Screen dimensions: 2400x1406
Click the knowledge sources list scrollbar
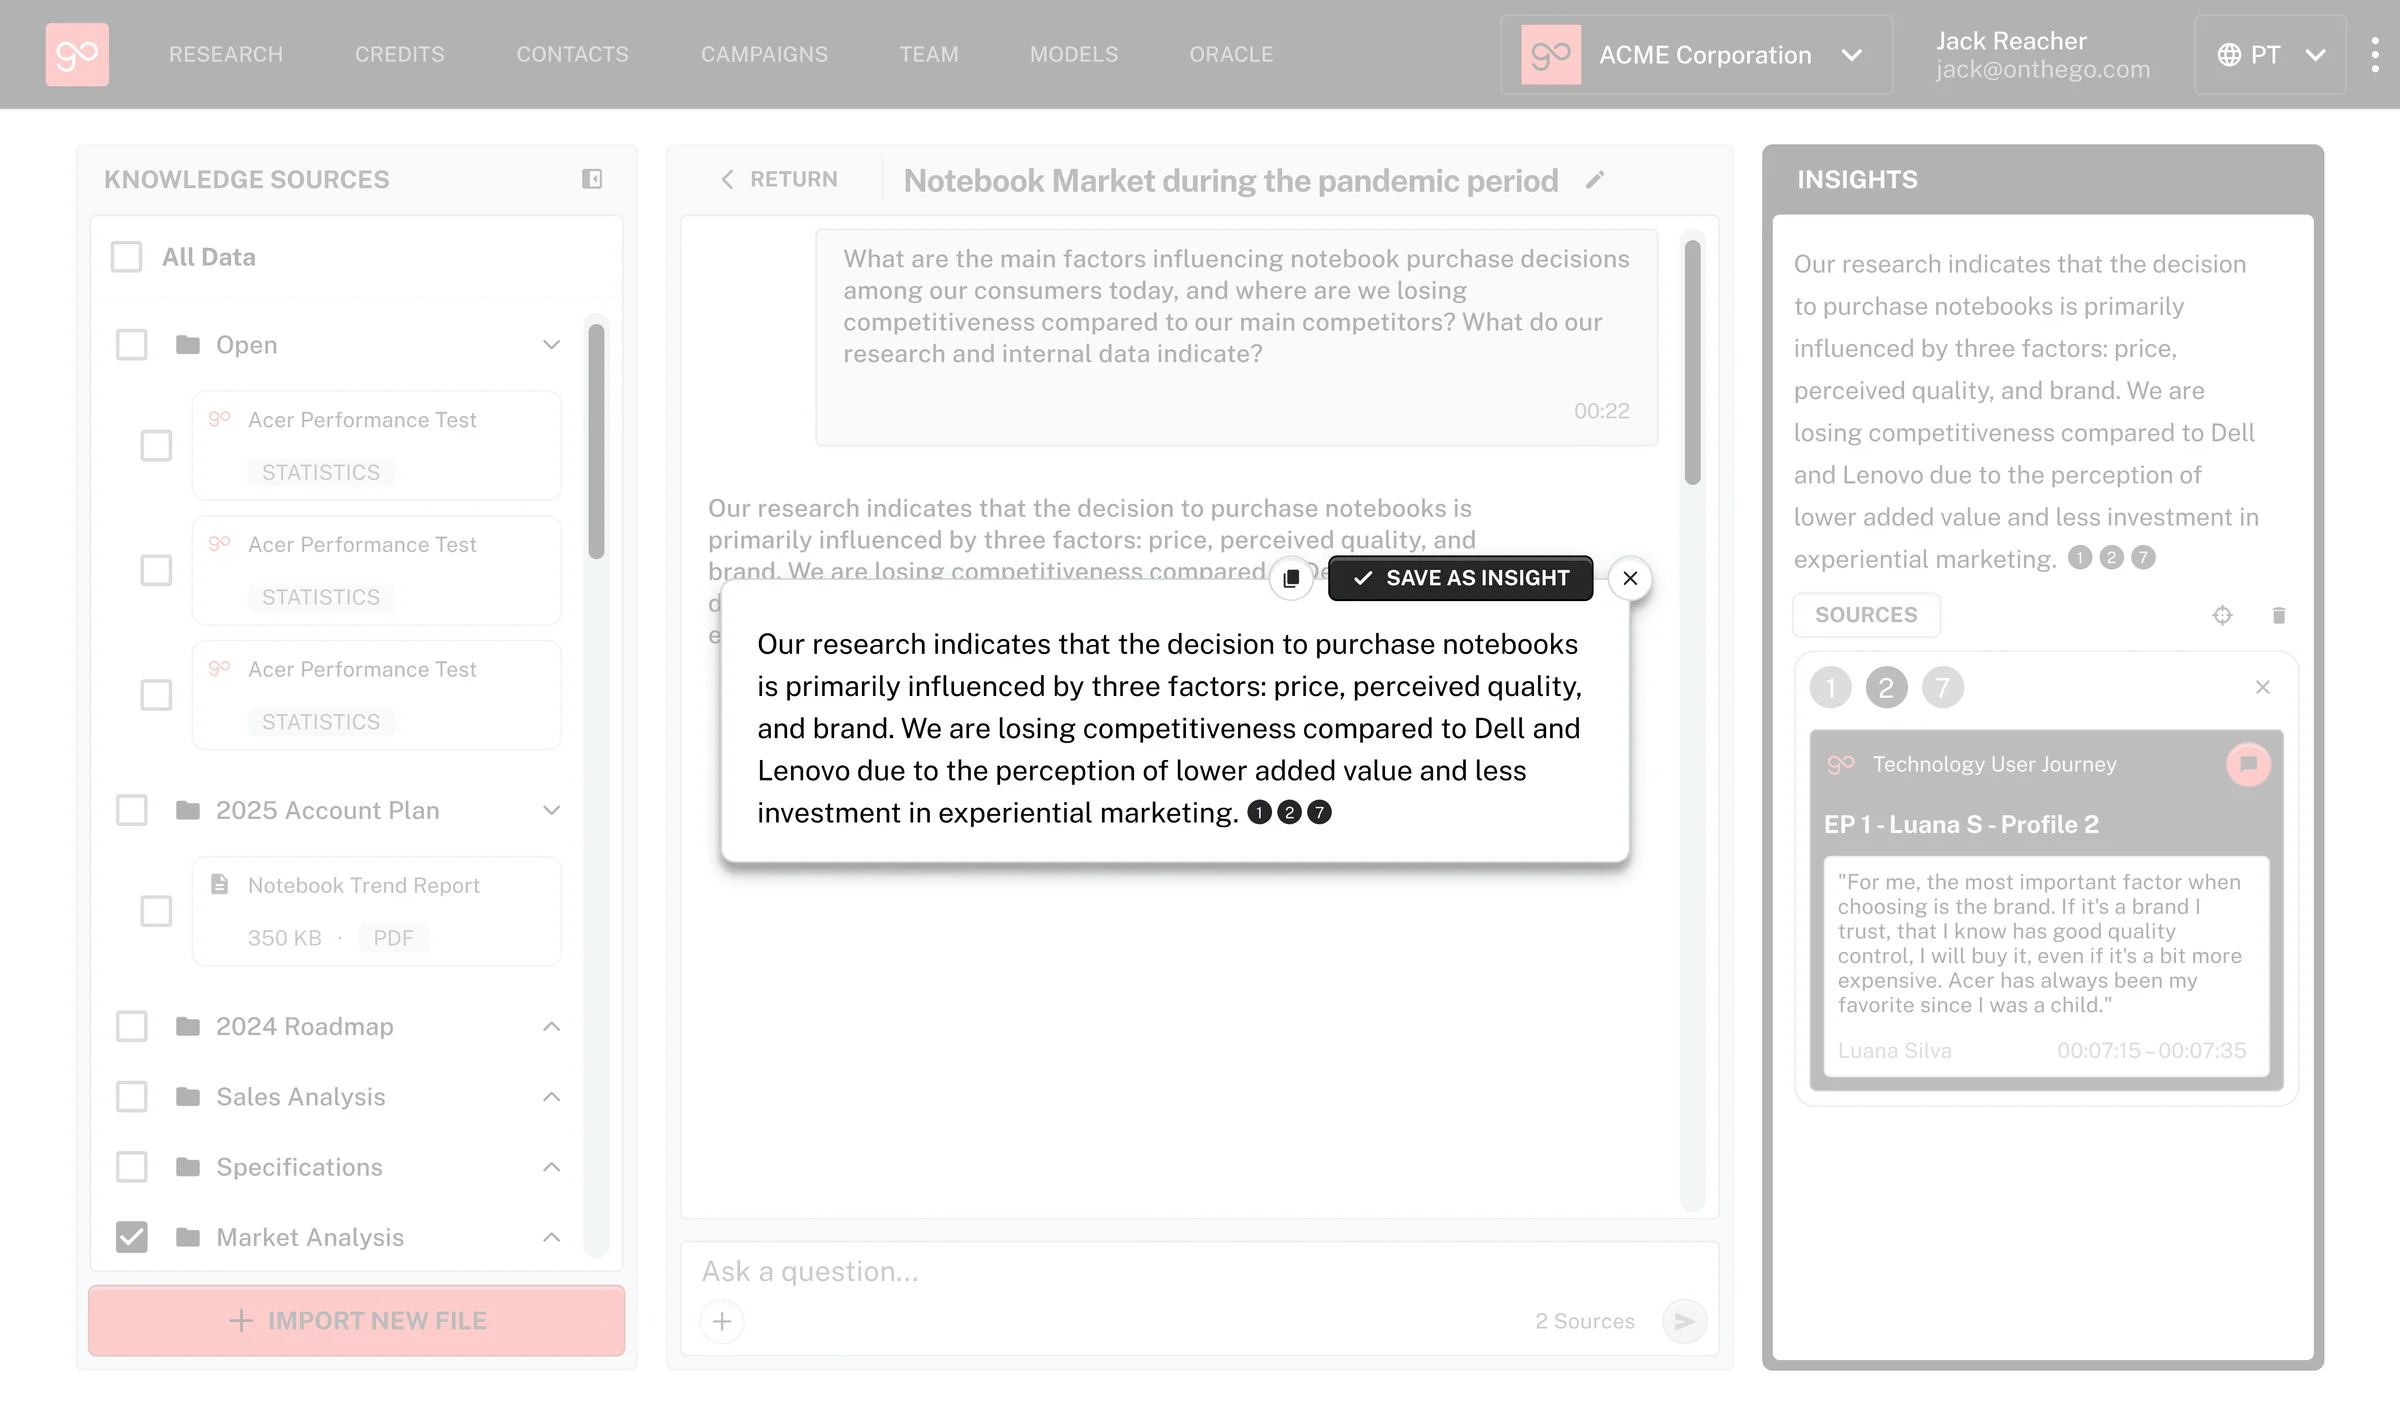597,441
